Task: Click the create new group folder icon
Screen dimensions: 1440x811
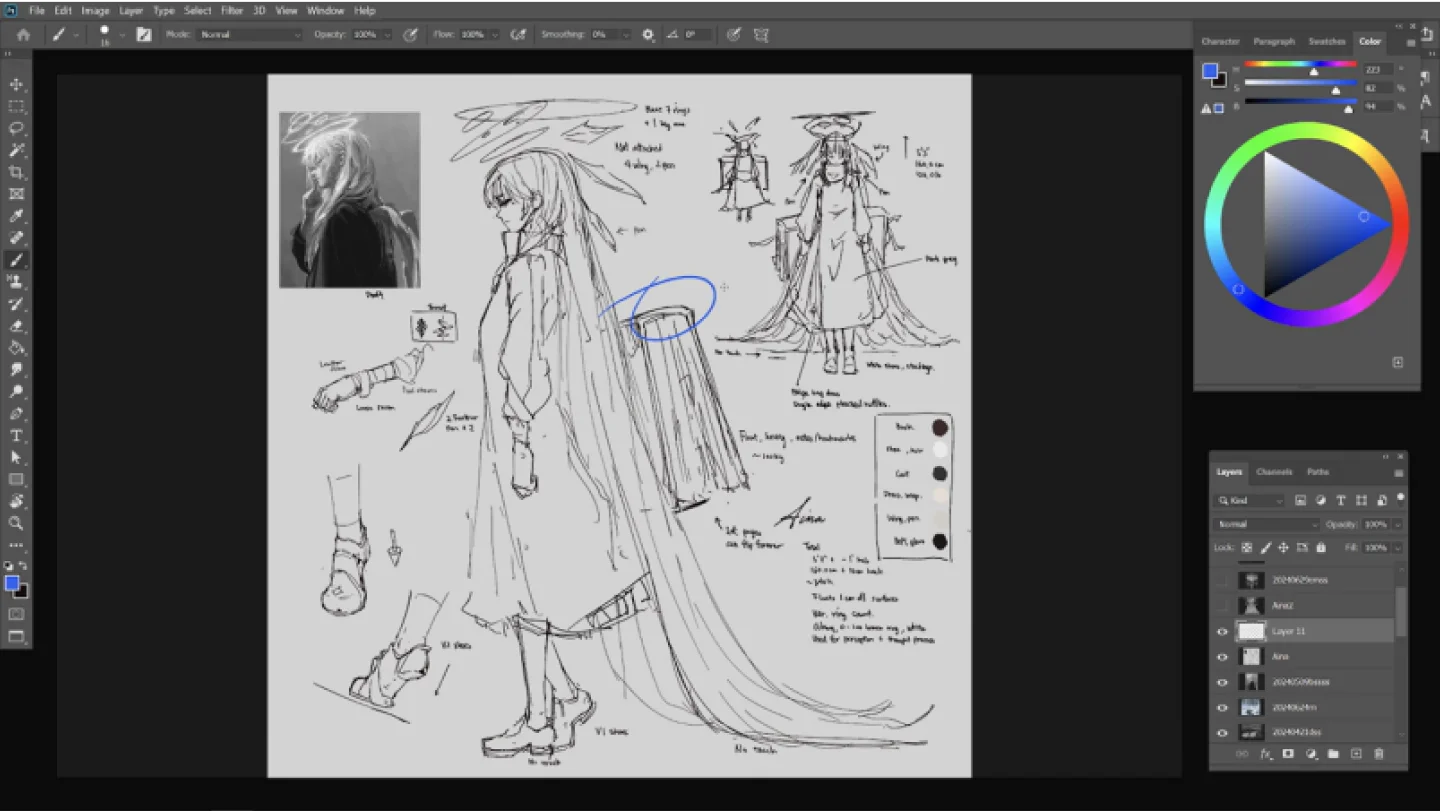Action: point(1333,754)
